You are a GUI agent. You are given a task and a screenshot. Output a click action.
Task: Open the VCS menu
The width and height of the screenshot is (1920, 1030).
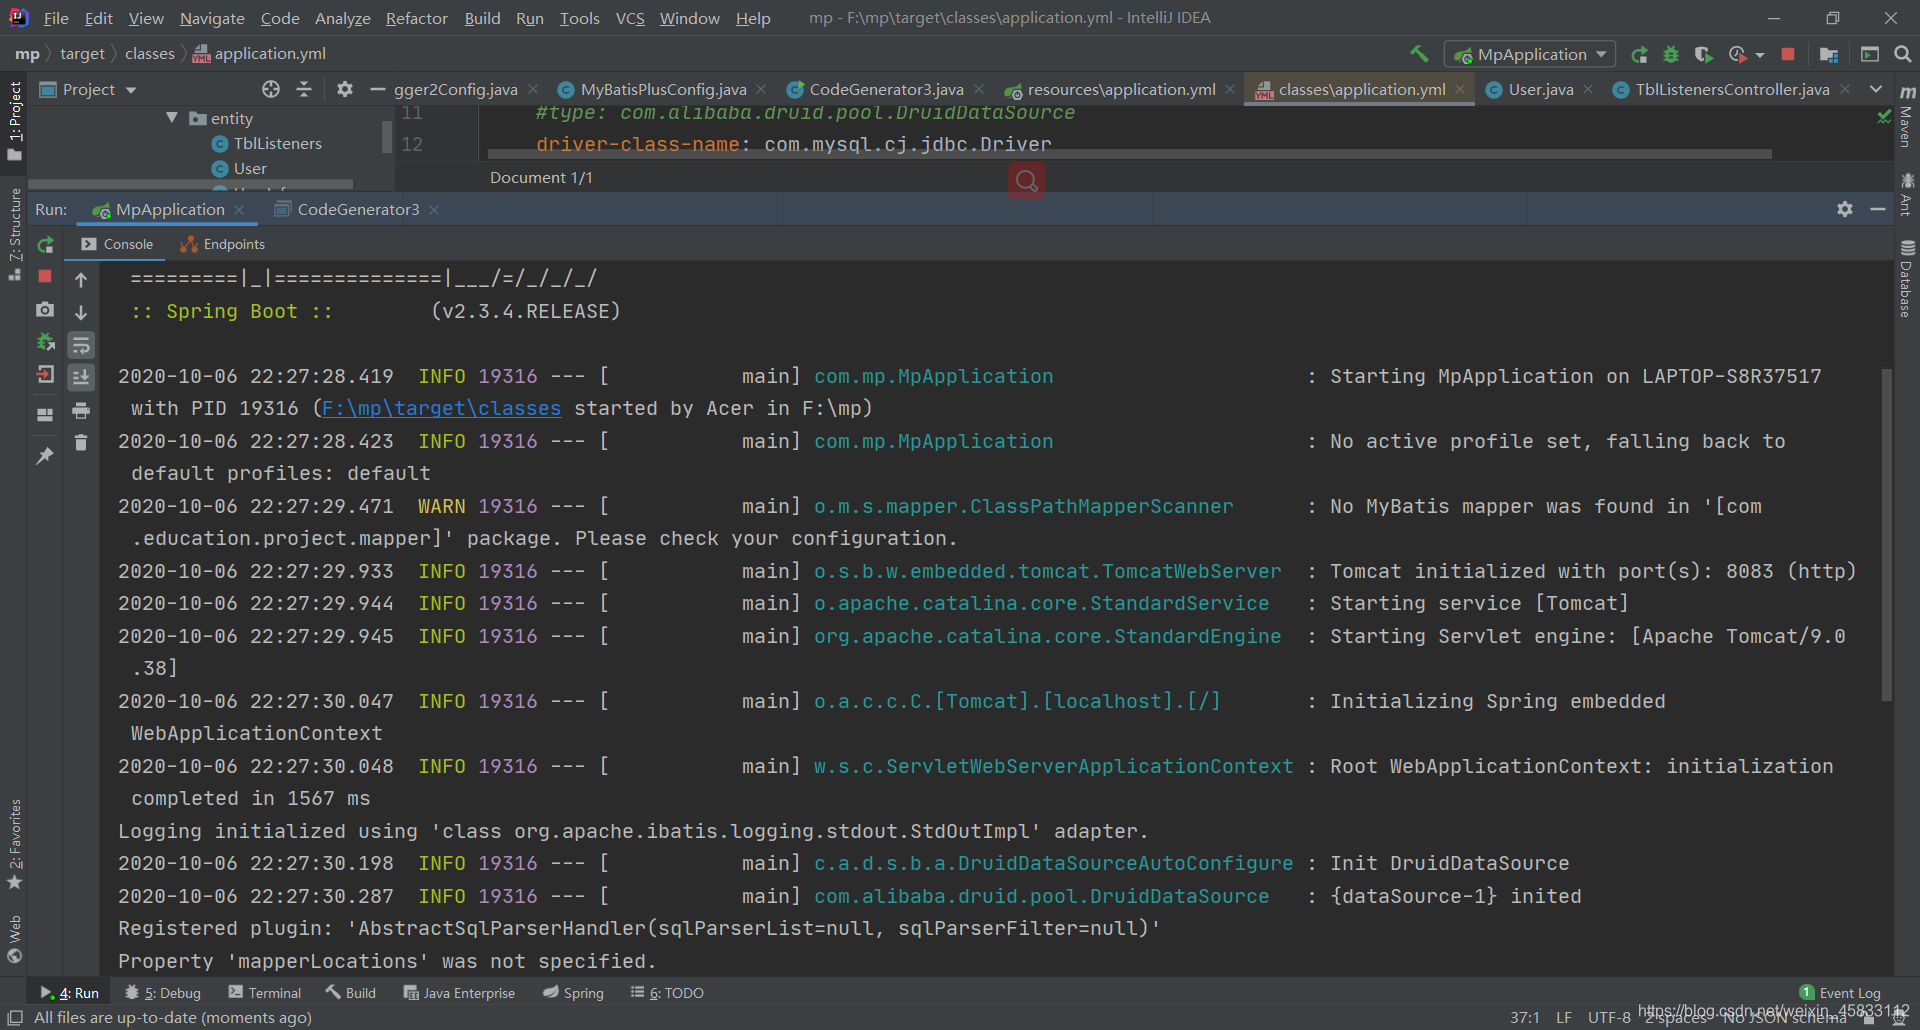coord(630,18)
